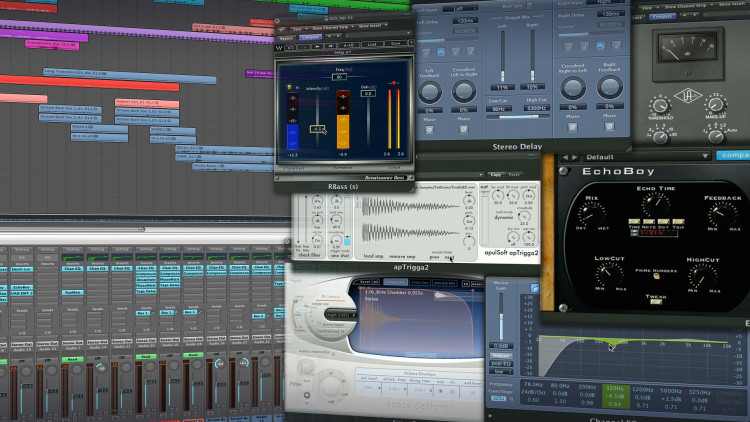Toggle Right Feedback phase invert button
Screen dimensions: 750x422
pyautogui.click(x=609, y=127)
